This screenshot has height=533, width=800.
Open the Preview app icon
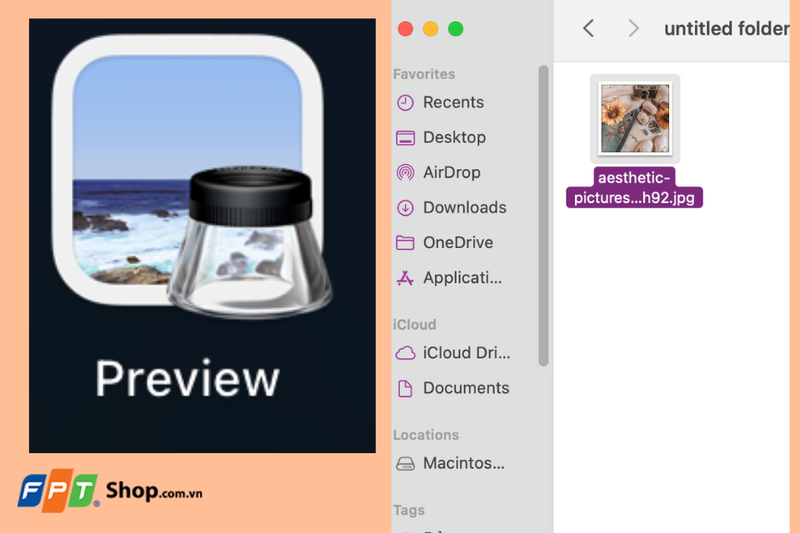coord(193,176)
